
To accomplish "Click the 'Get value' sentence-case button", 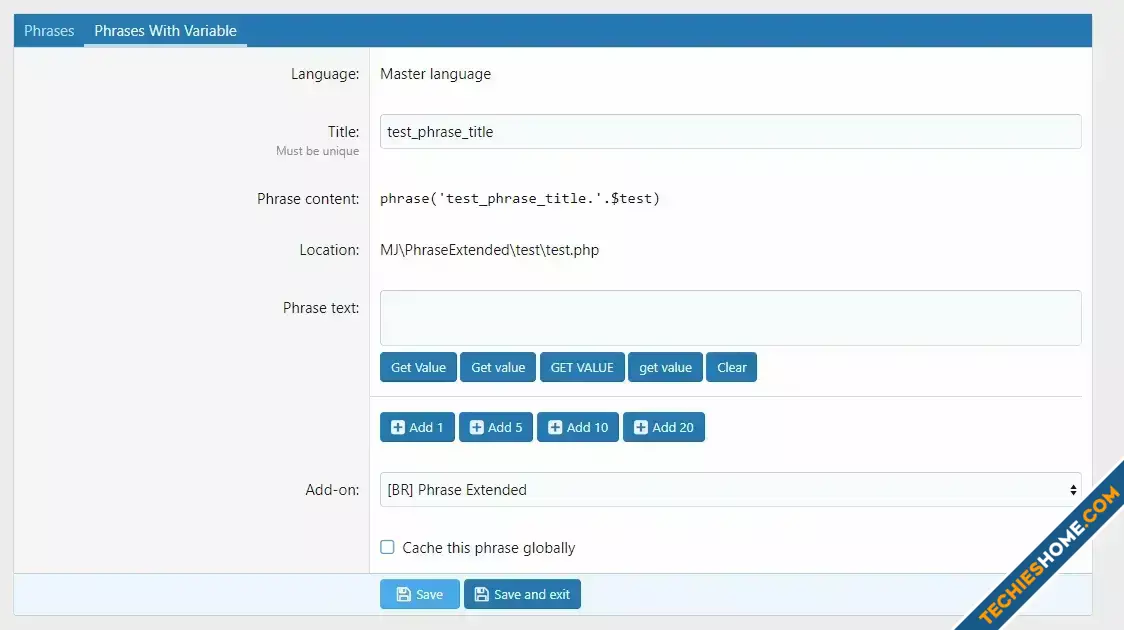I will click(498, 367).
